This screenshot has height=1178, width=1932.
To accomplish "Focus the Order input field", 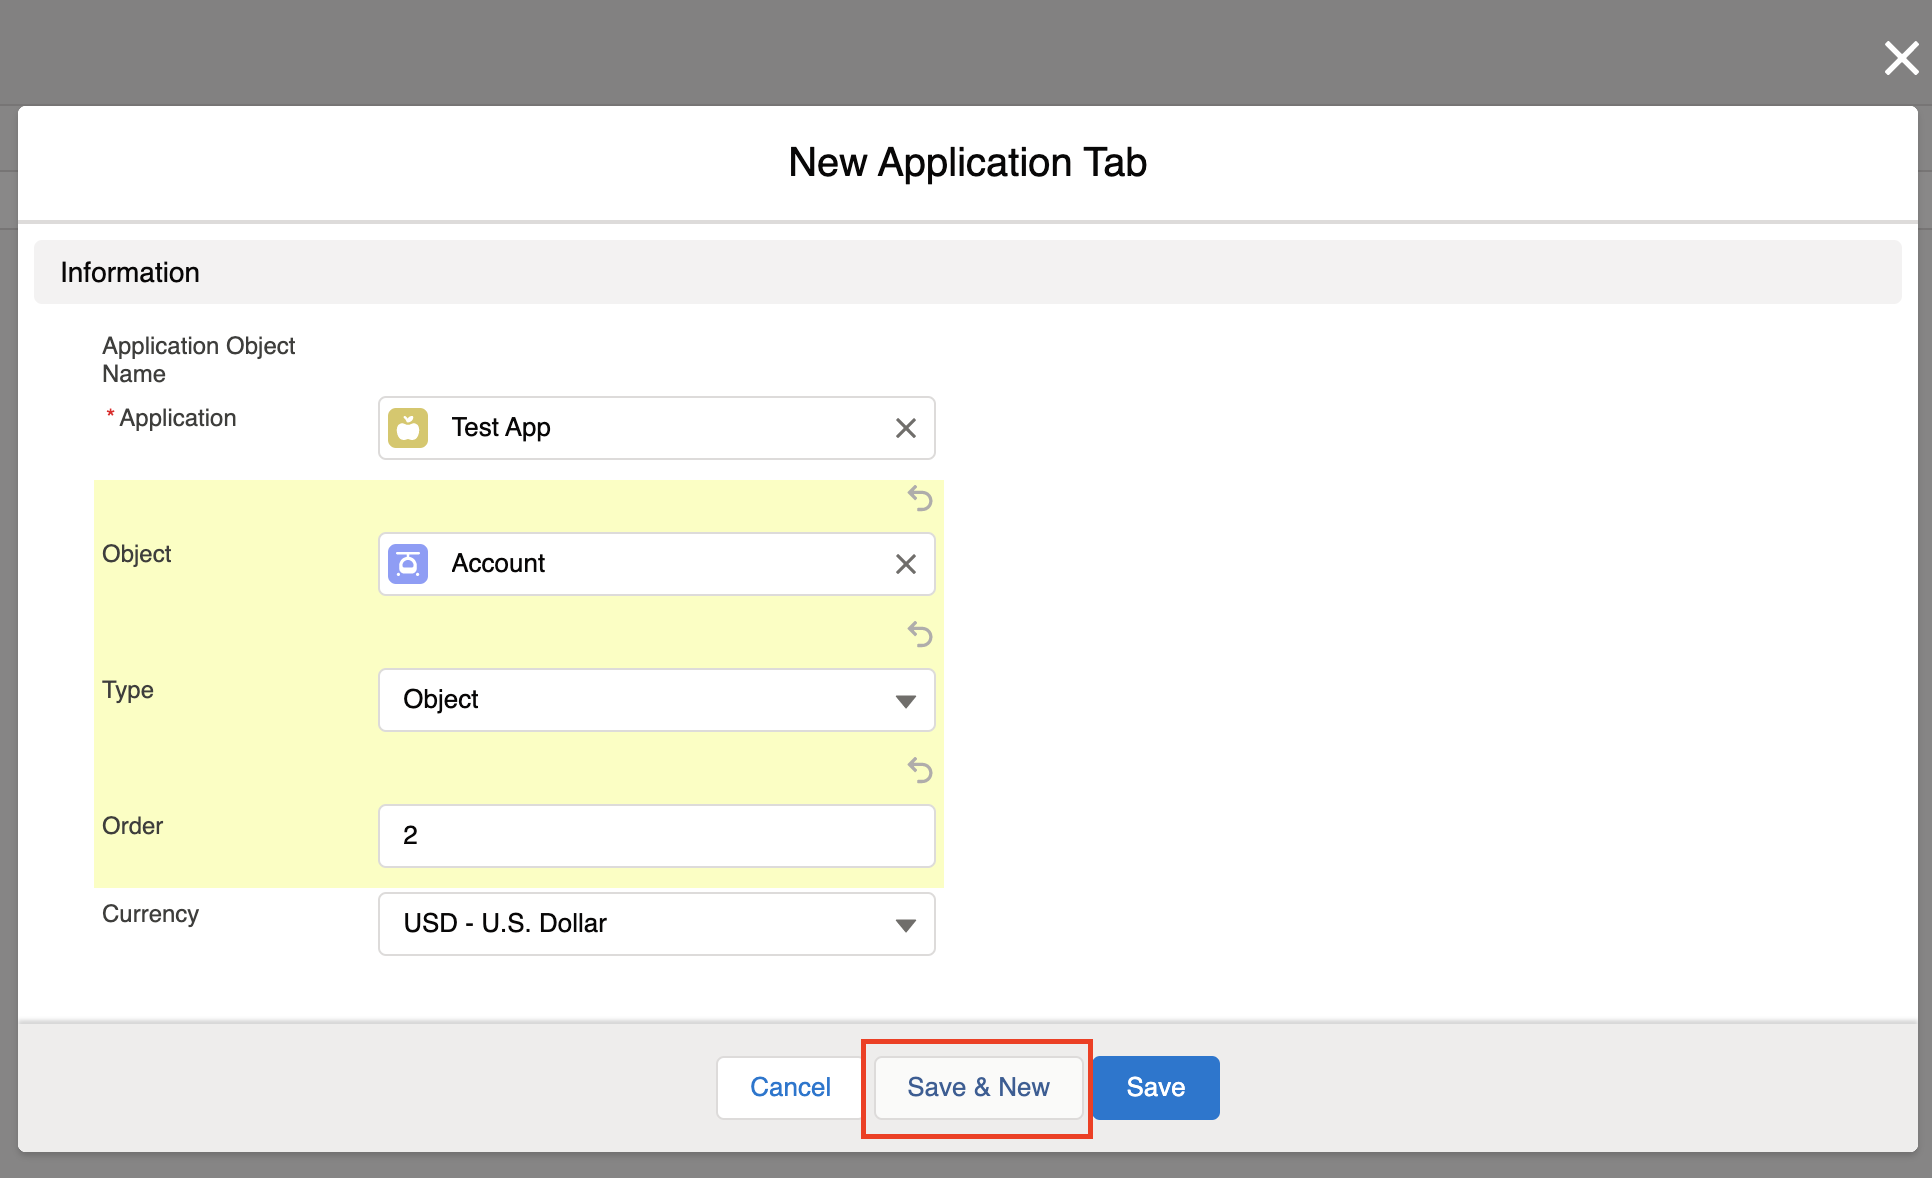I will click(656, 836).
